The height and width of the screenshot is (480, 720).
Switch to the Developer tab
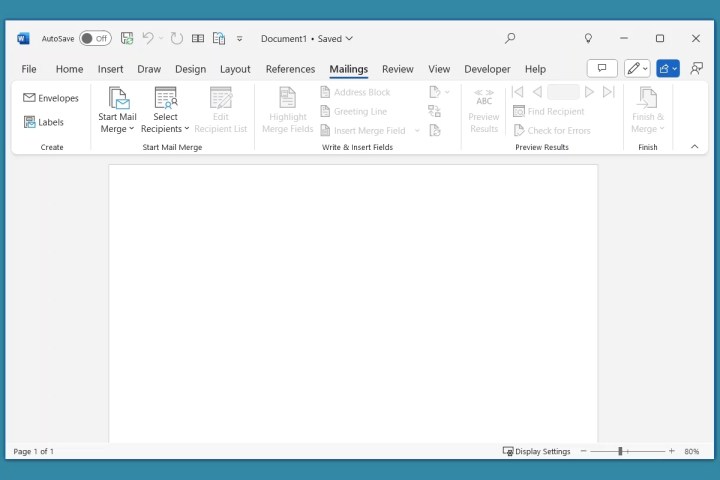click(x=487, y=69)
